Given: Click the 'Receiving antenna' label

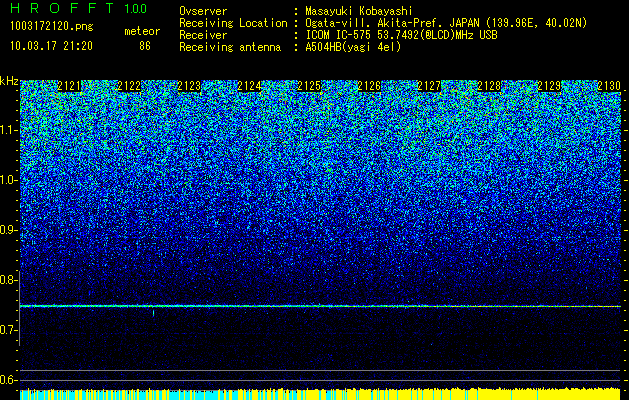Looking at the screenshot, I should pos(230,47).
